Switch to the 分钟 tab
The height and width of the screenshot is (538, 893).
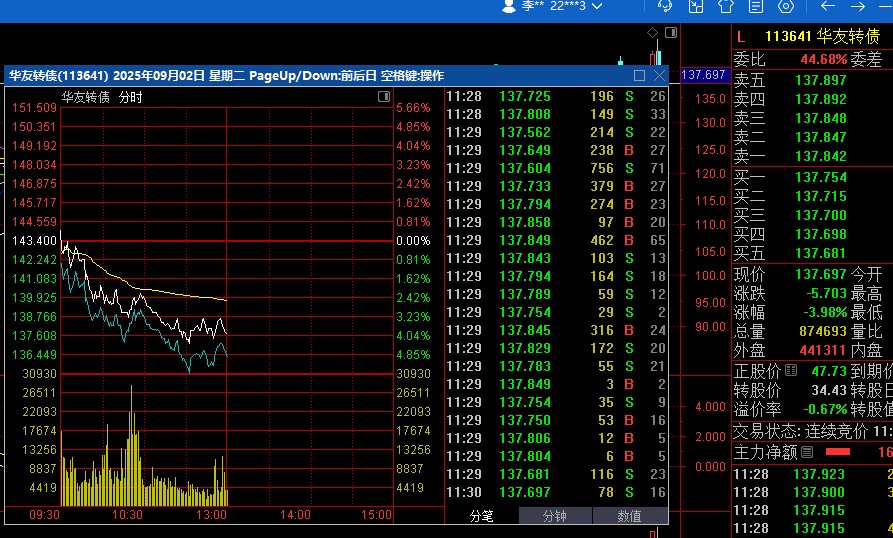555,516
